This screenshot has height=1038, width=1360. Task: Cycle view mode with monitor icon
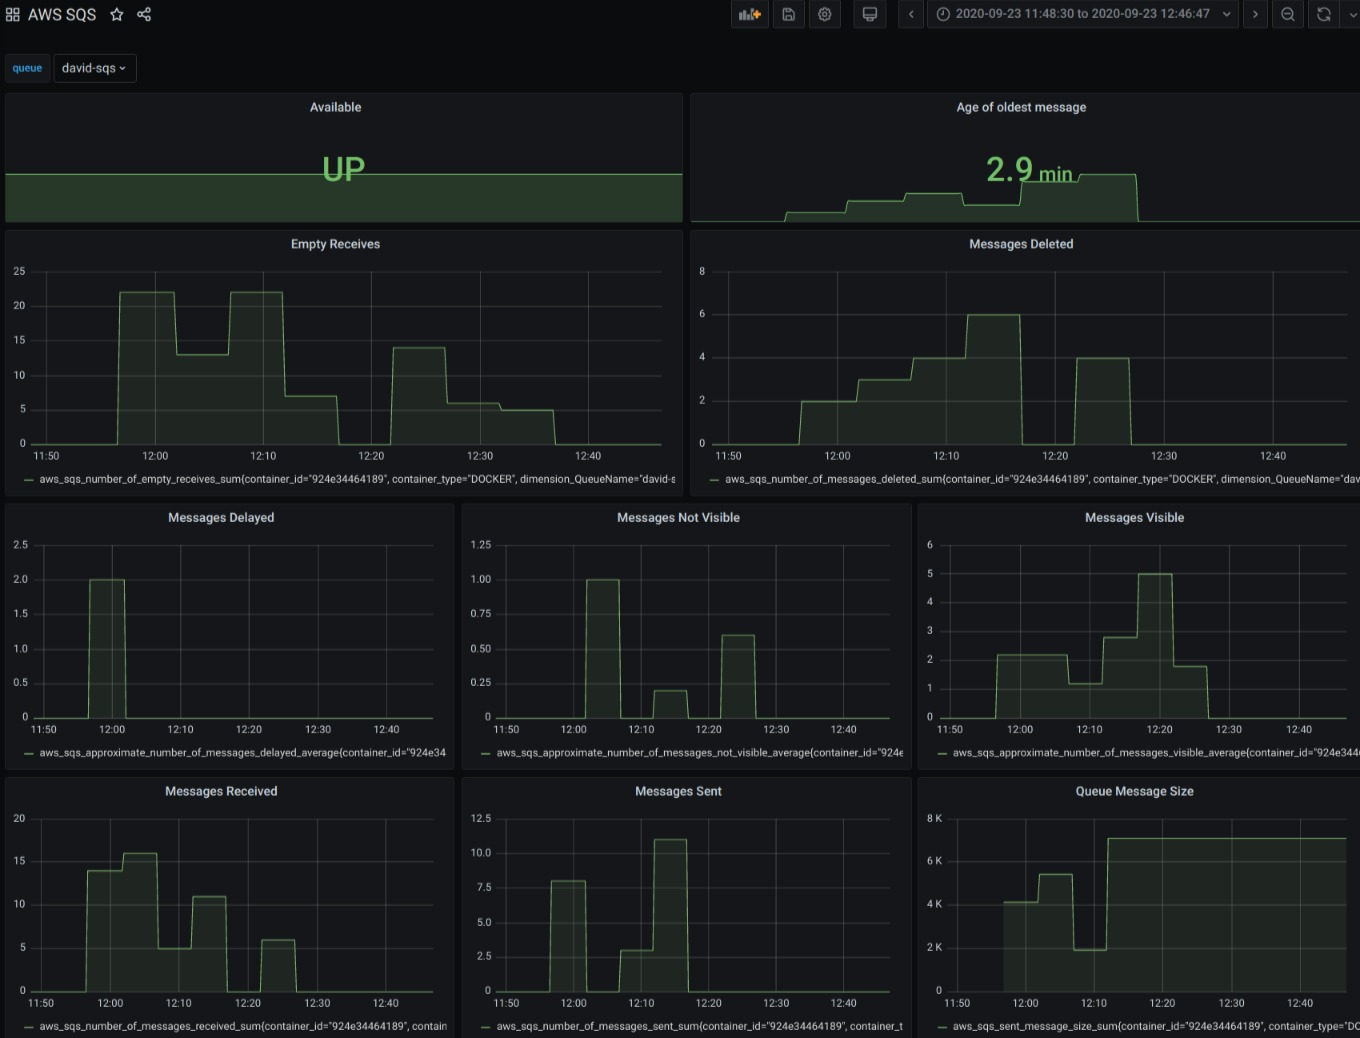pyautogui.click(x=870, y=14)
